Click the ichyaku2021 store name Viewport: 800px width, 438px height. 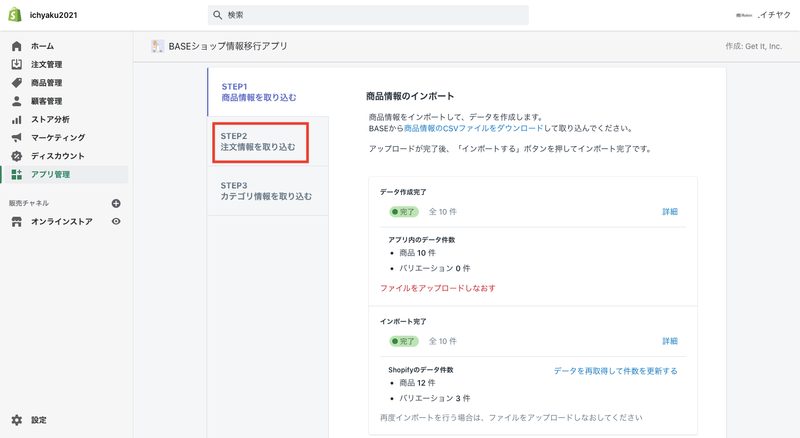(x=54, y=15)
